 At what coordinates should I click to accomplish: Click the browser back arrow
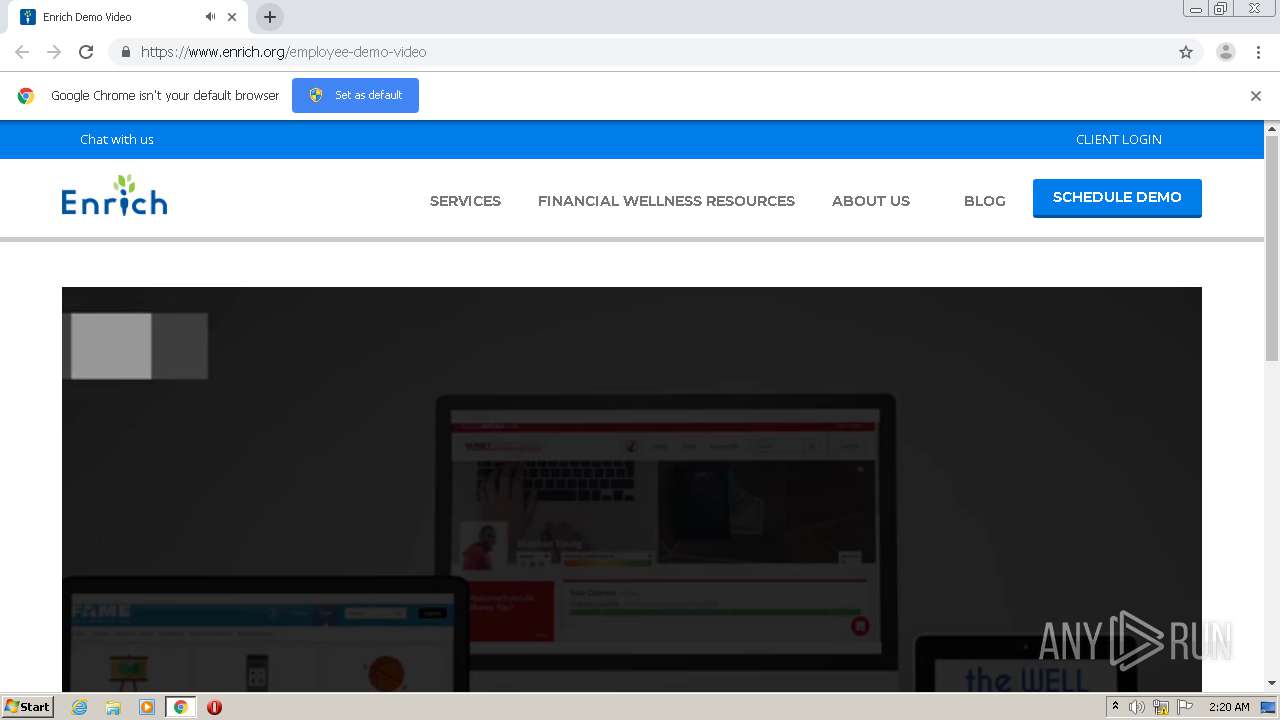click(x=22, y=52)
